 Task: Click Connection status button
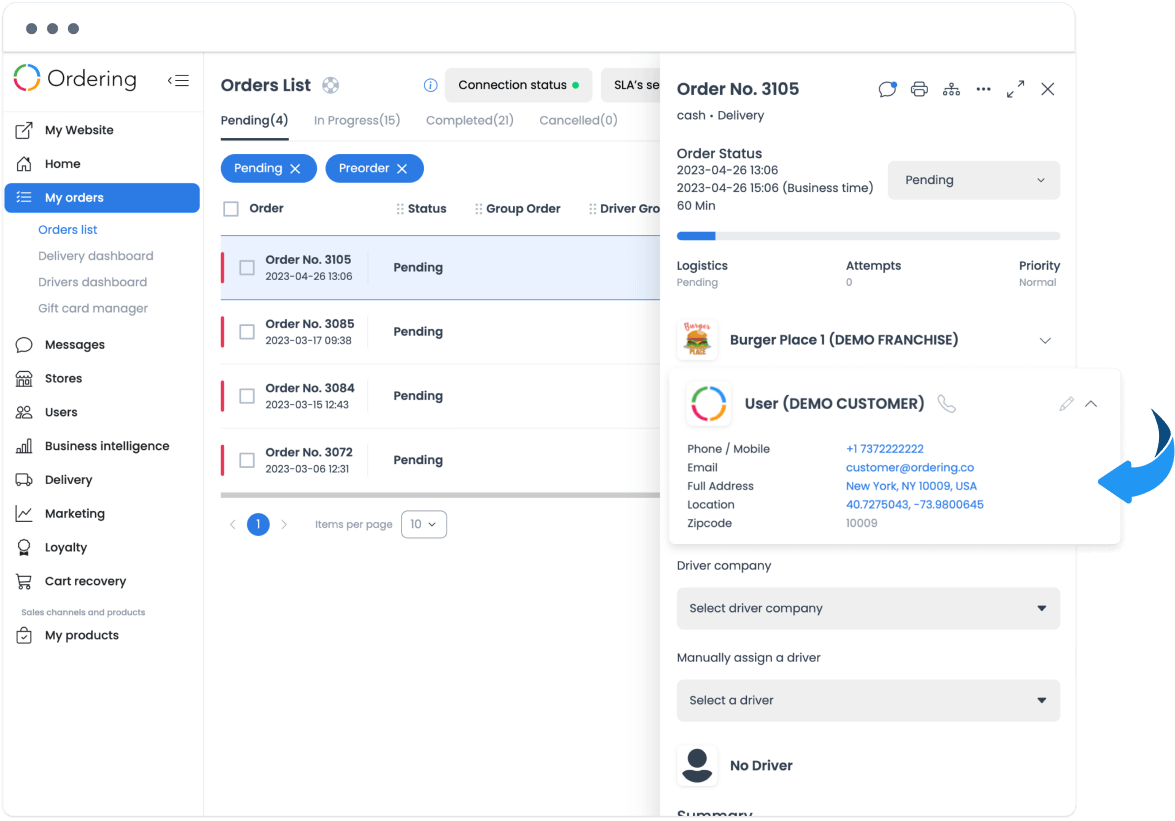tap(519, 85)
